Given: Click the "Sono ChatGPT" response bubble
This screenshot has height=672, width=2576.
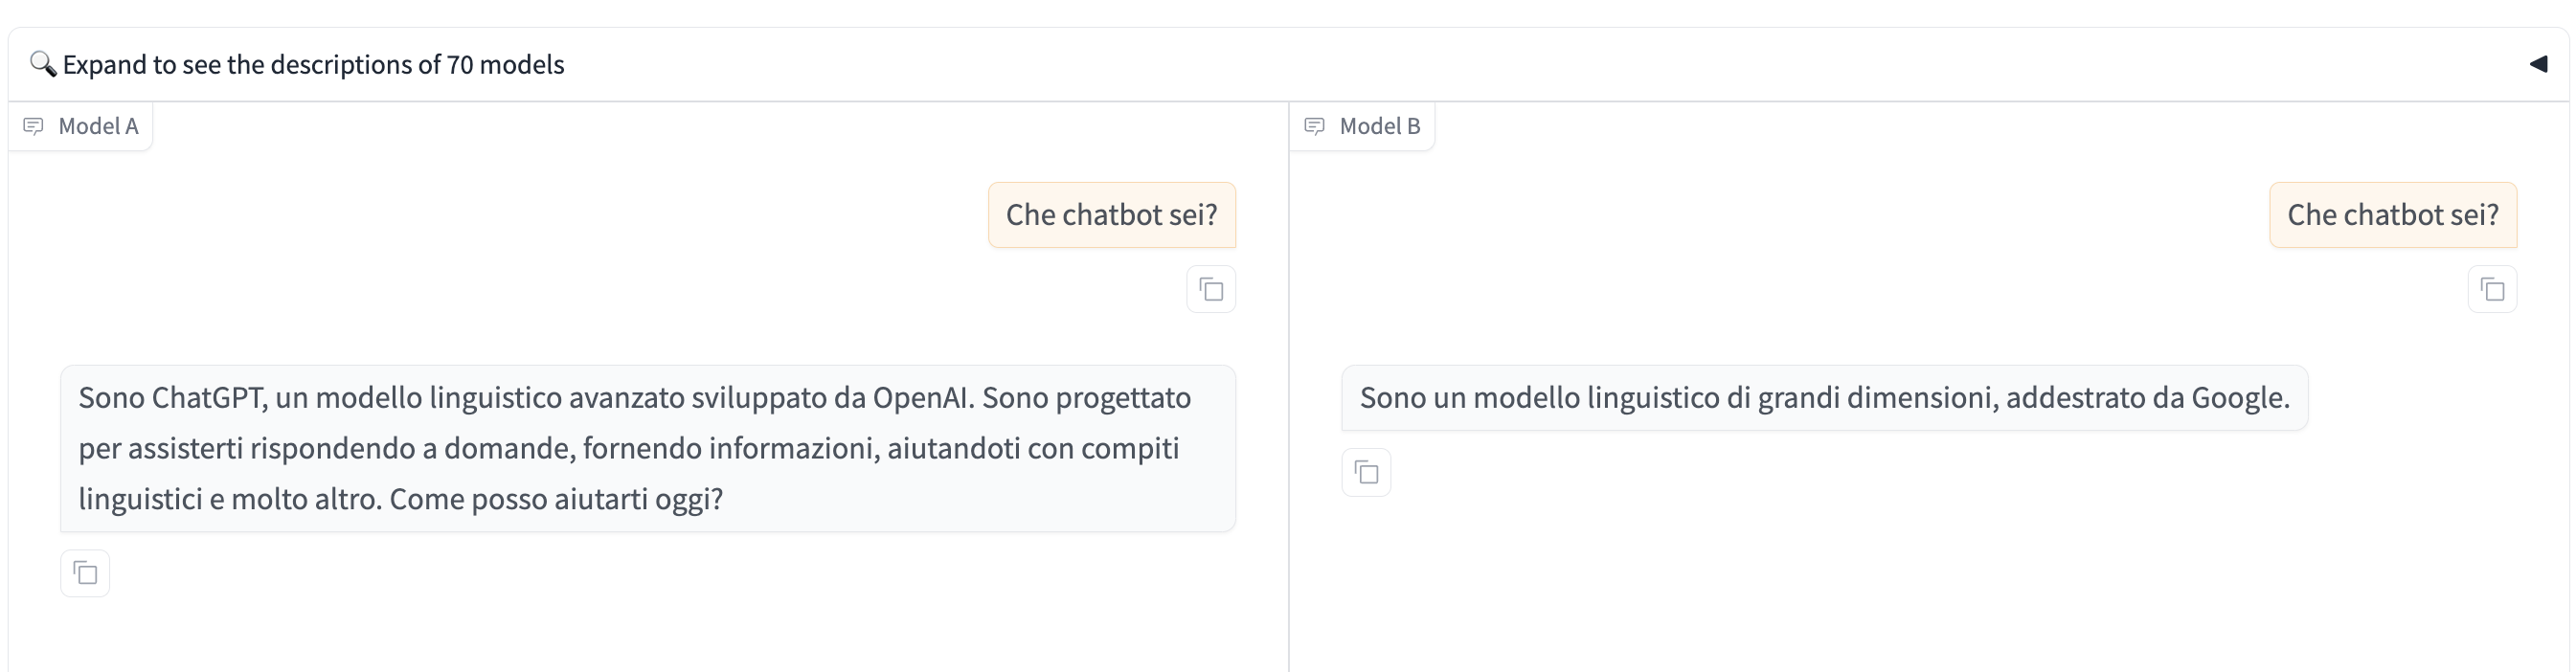Looking at the screenshot, I should tap(648, 448).
